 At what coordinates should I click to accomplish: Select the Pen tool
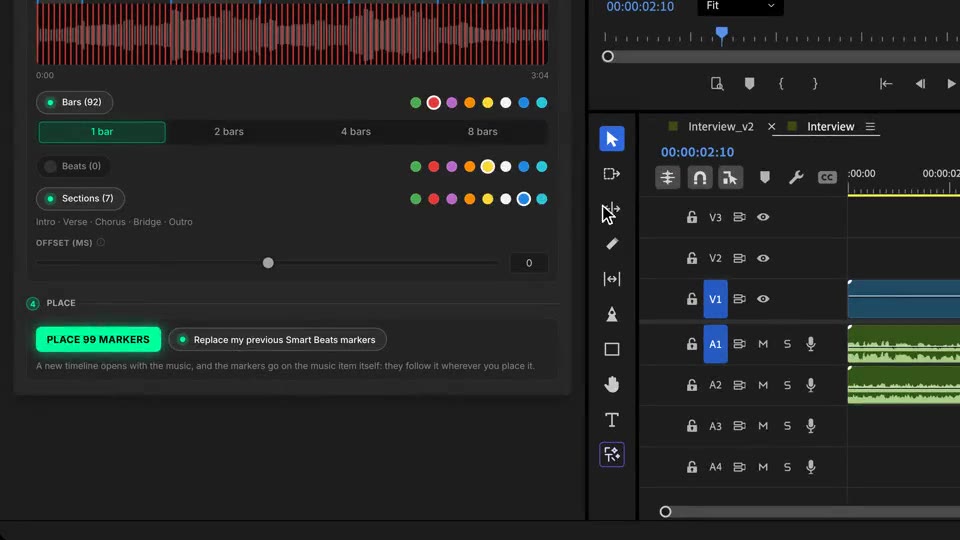tap(612, 314)
